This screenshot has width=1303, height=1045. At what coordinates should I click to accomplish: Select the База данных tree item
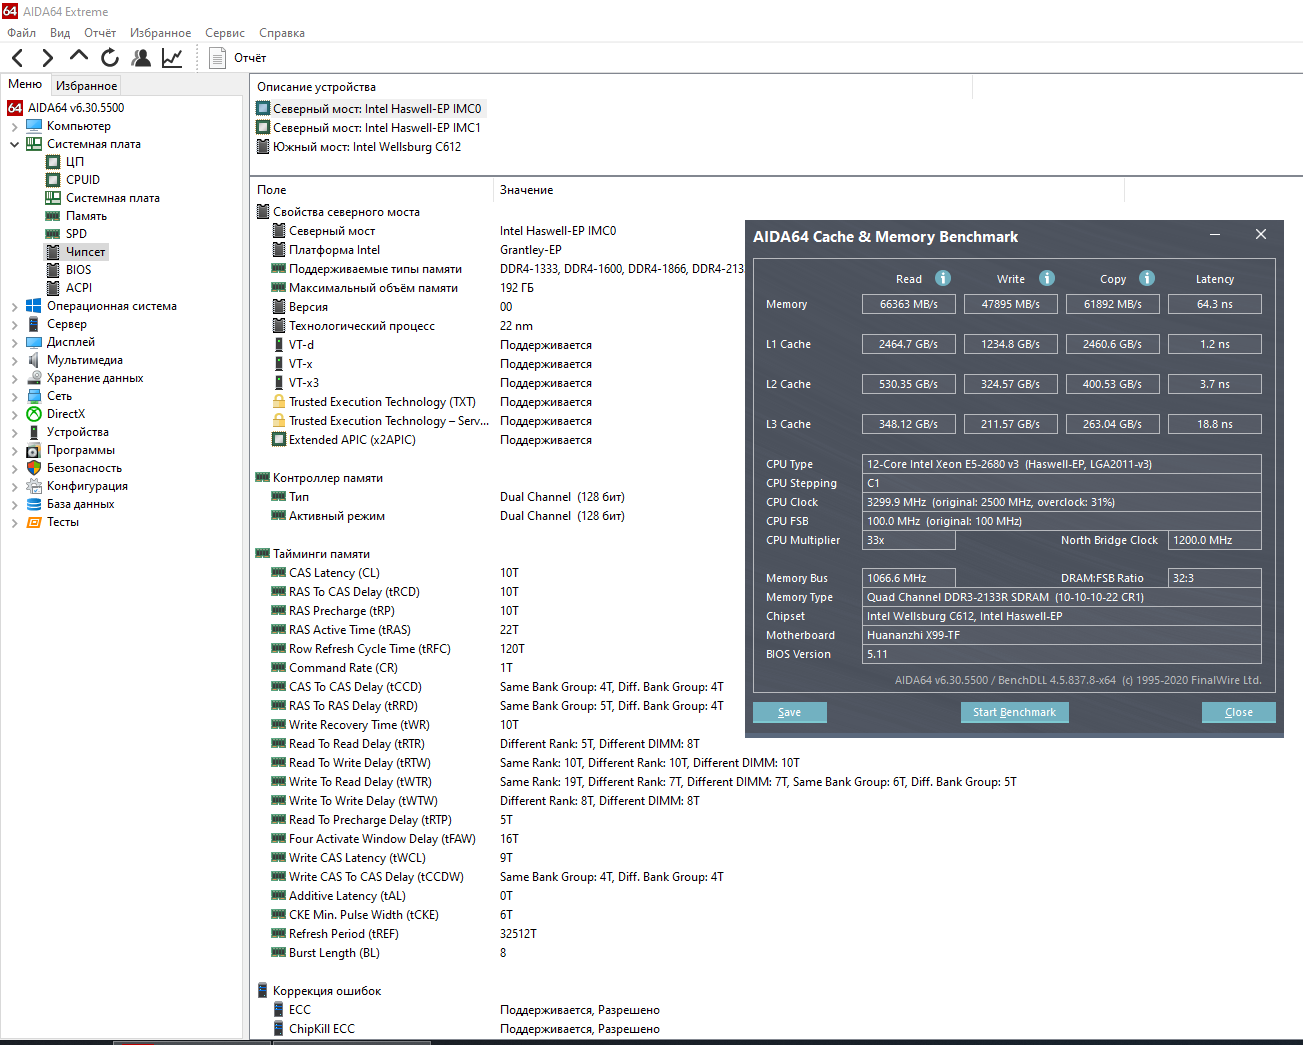[80, 504]
